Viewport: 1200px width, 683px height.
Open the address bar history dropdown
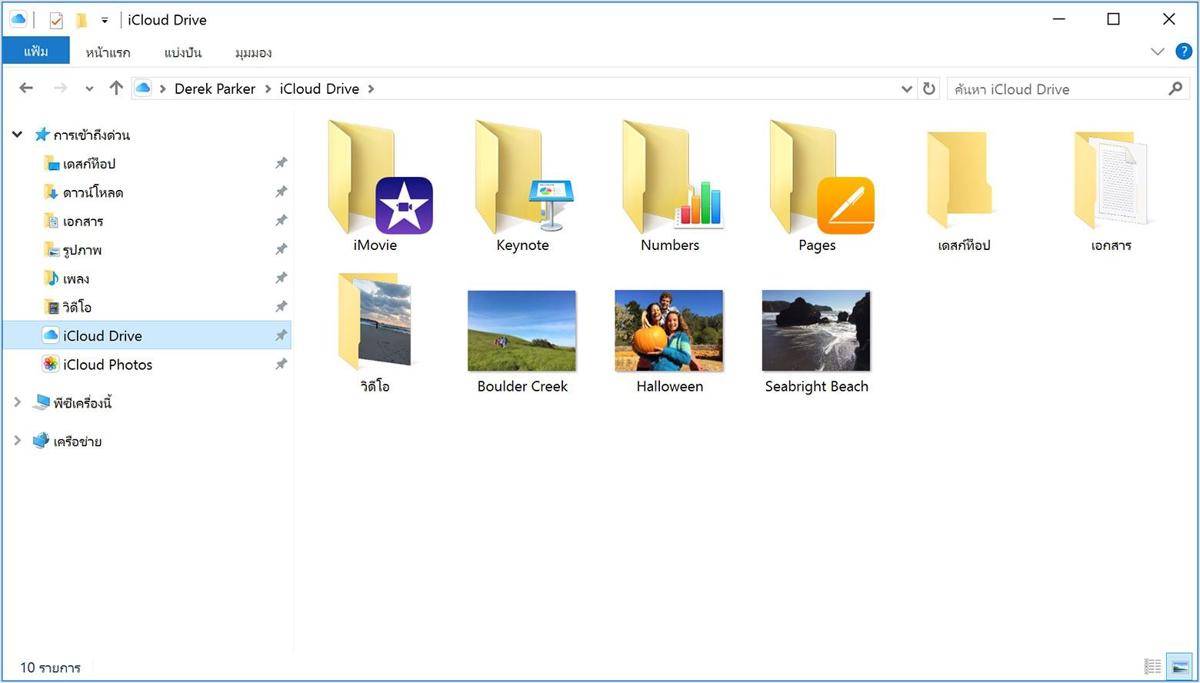tap(907, 89)
